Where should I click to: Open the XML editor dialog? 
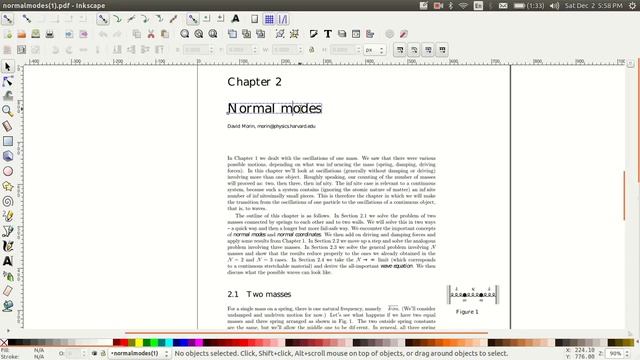pyautogui.click(x=356, y=34)
